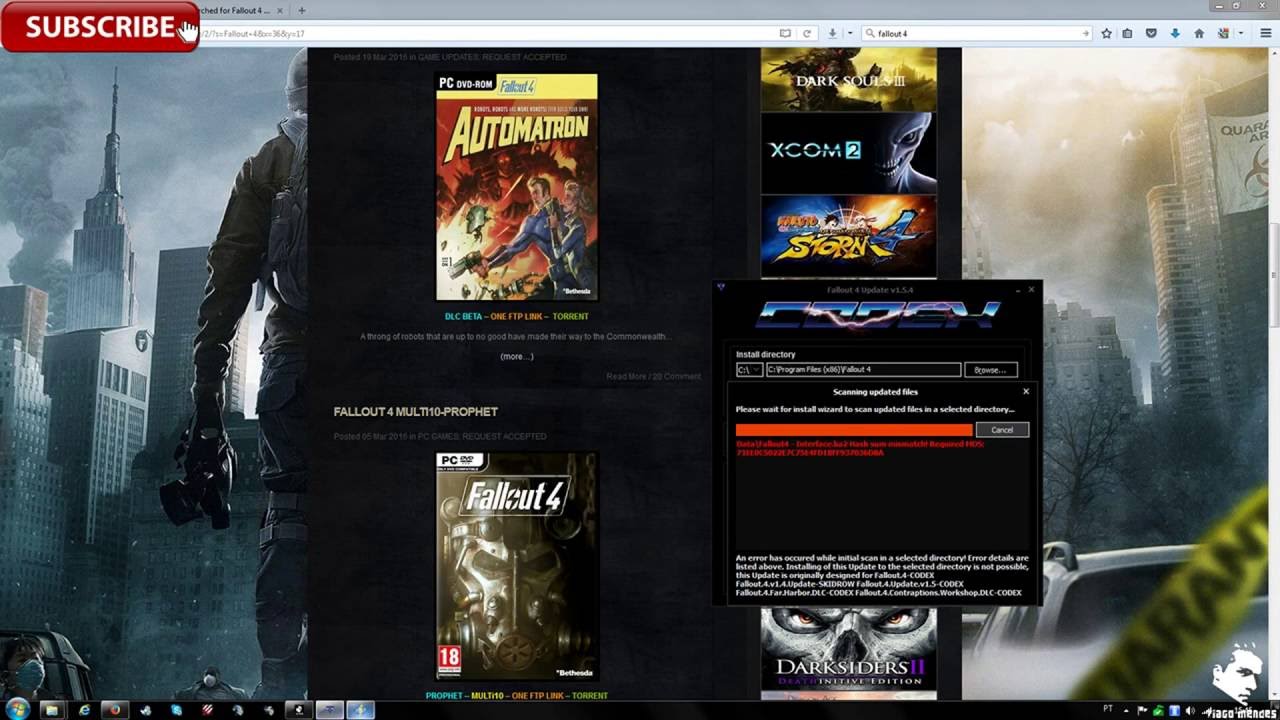This screenshot has width=1280, height=720.
Task: Go to the home page with the house icon
Action: coord(1199,33)
